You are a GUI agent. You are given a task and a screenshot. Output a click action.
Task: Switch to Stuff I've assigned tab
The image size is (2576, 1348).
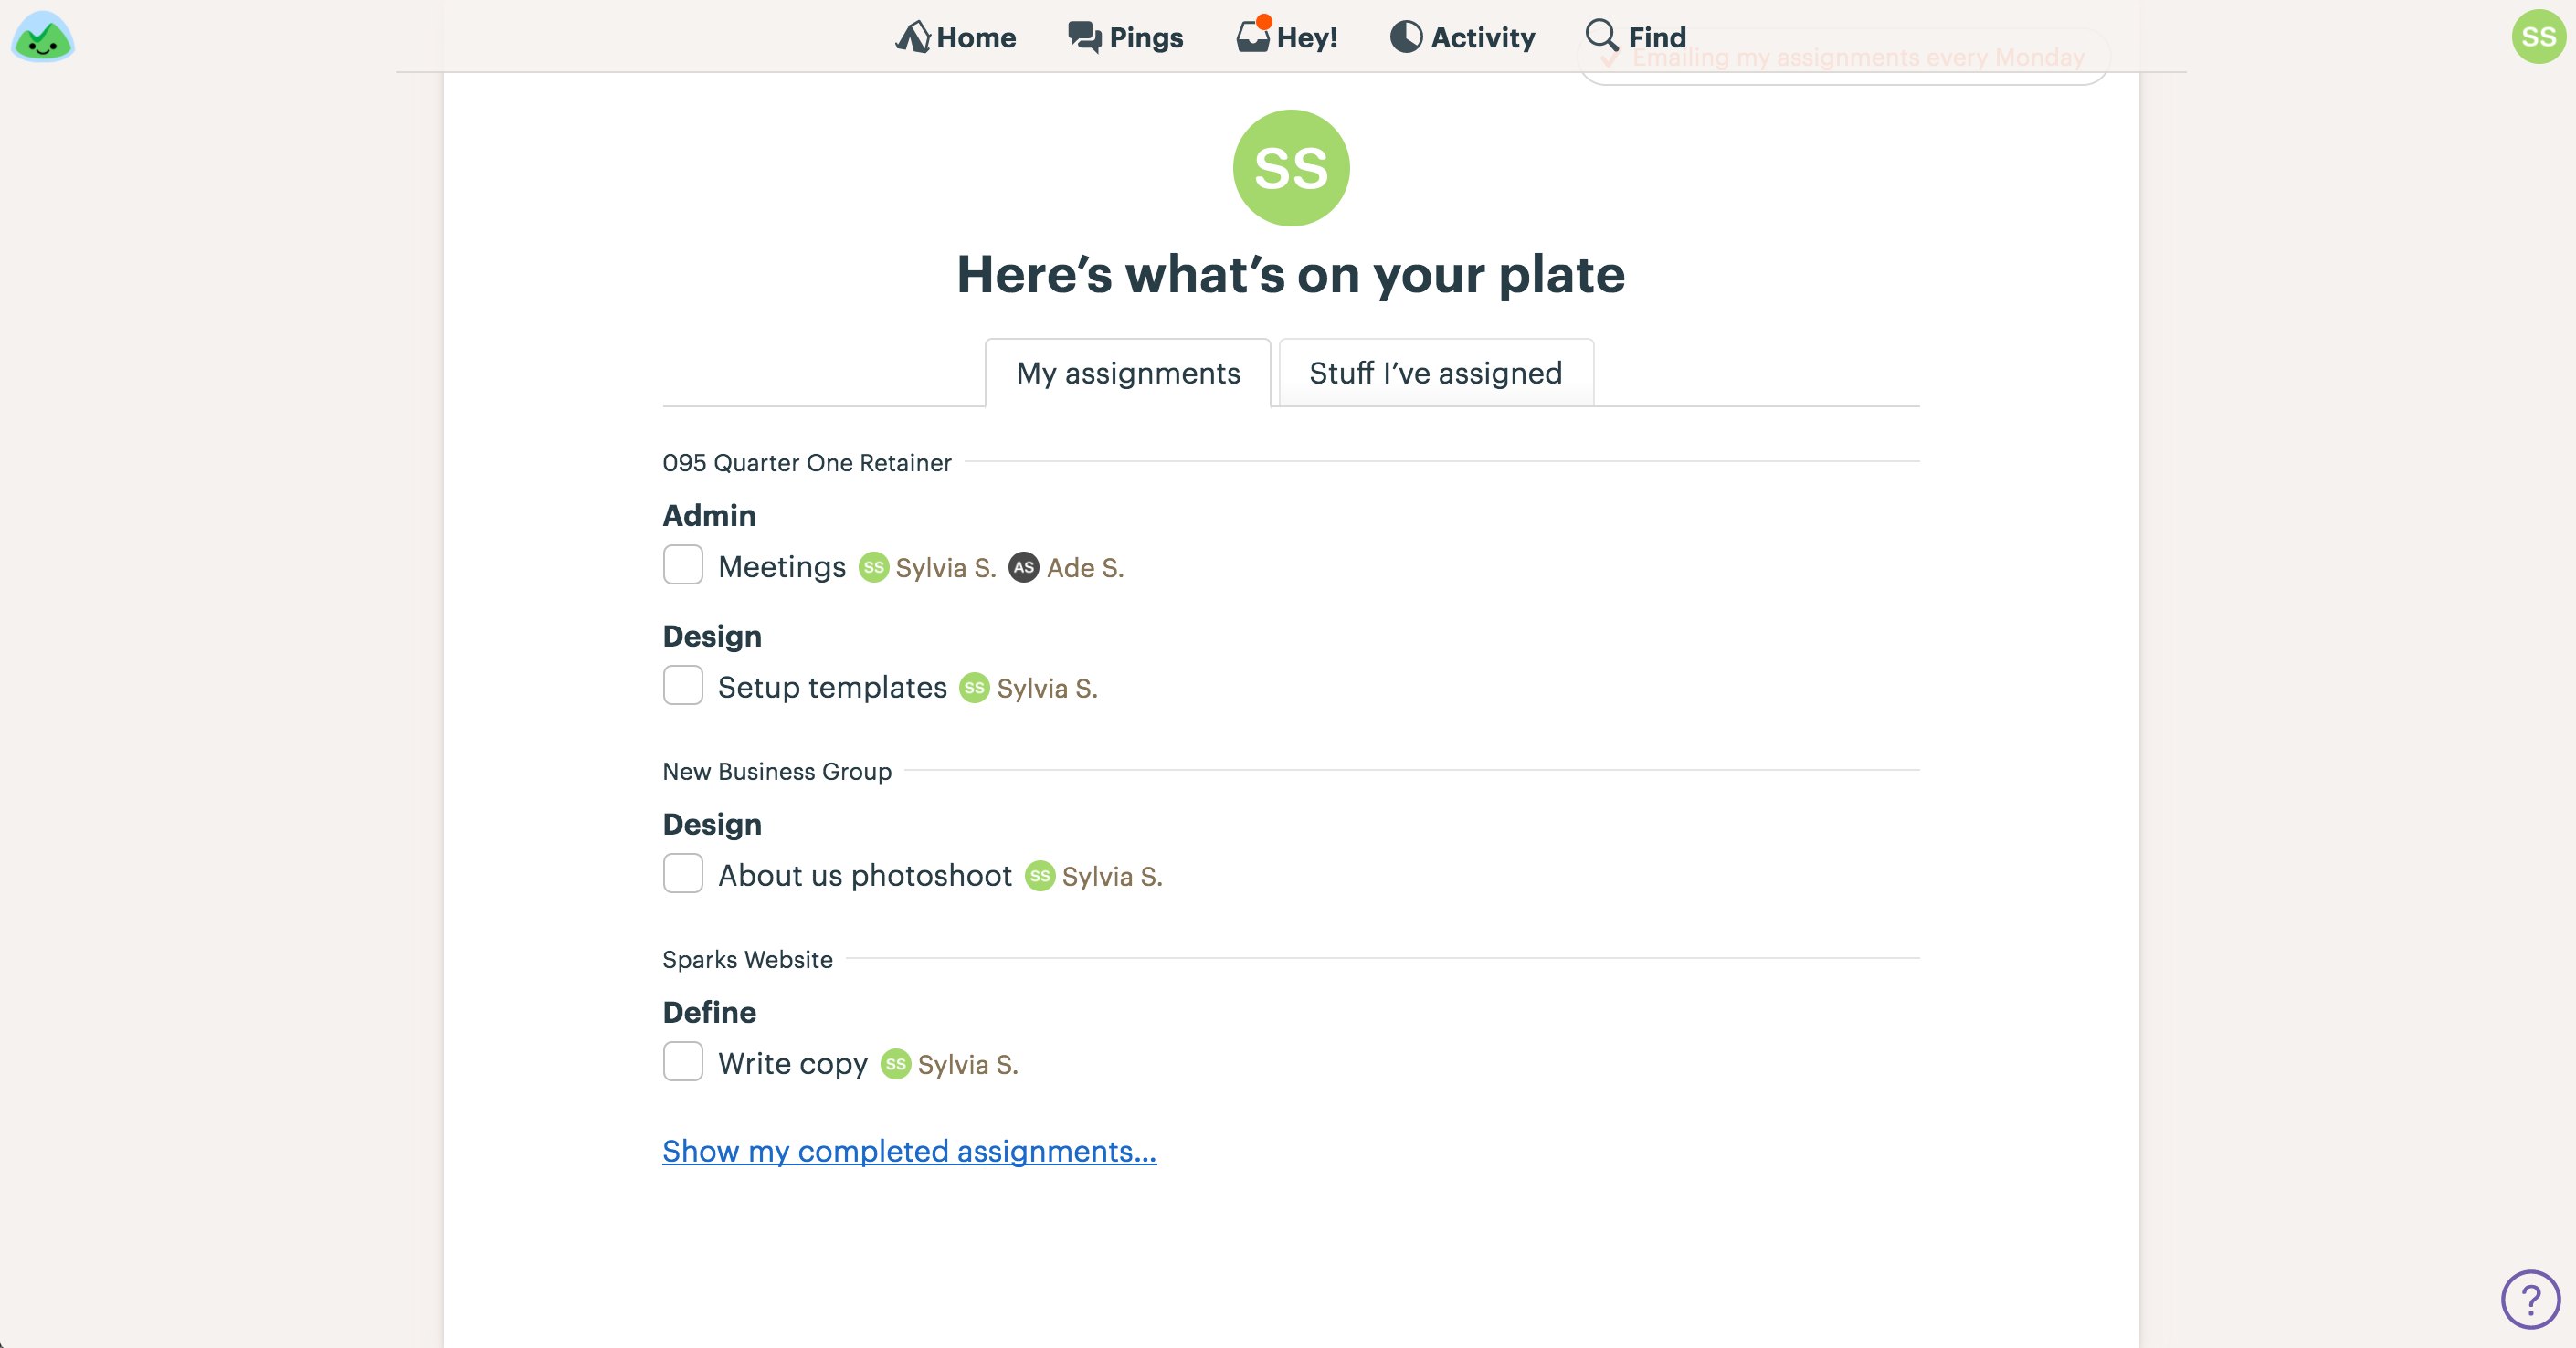click(1436, 372)
